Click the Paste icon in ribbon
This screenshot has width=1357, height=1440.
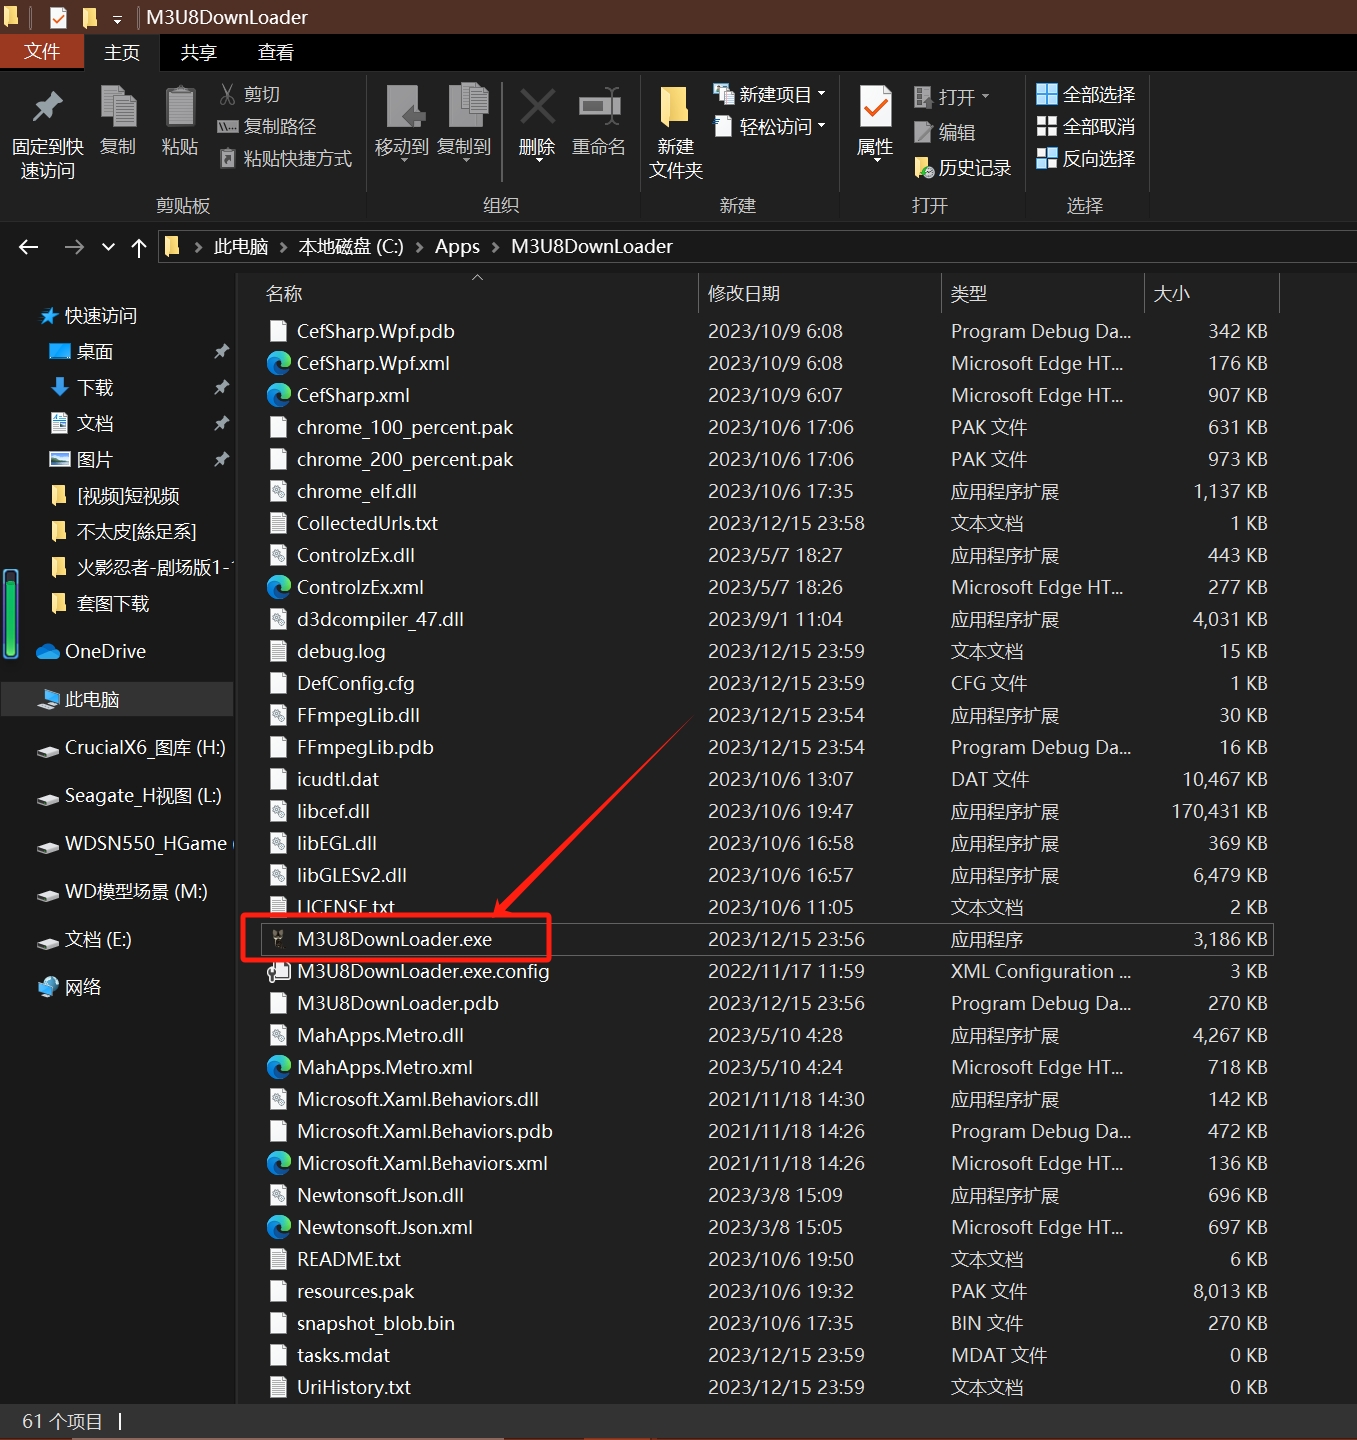click(x=180, y=107)
